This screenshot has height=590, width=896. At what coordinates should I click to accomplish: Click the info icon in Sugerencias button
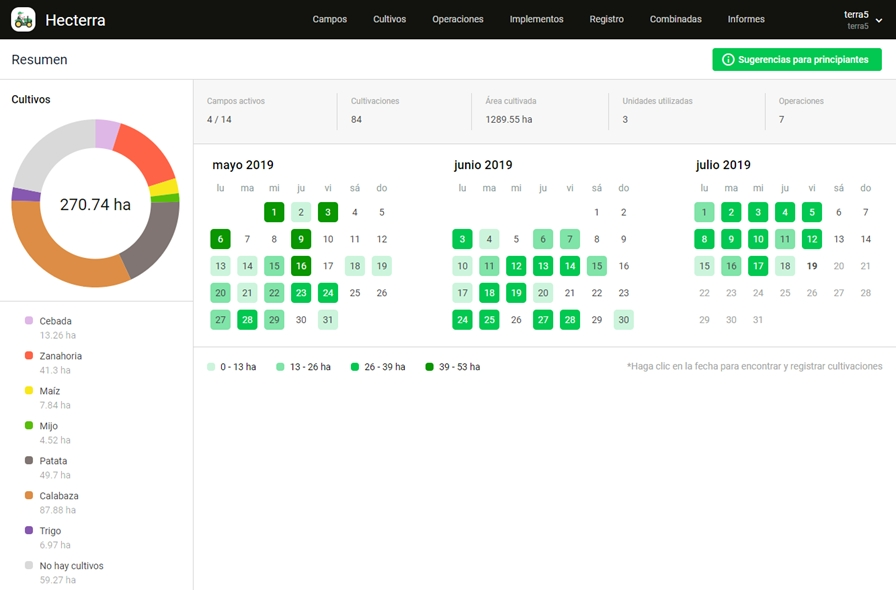(x=728, y=60)
